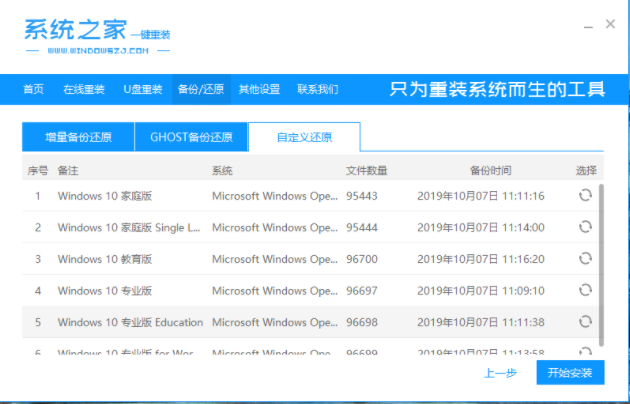Viewport: 630px width, 404px height.
Task: Choose restore icon for Windows 10 专业版
Action: (585, 291)
